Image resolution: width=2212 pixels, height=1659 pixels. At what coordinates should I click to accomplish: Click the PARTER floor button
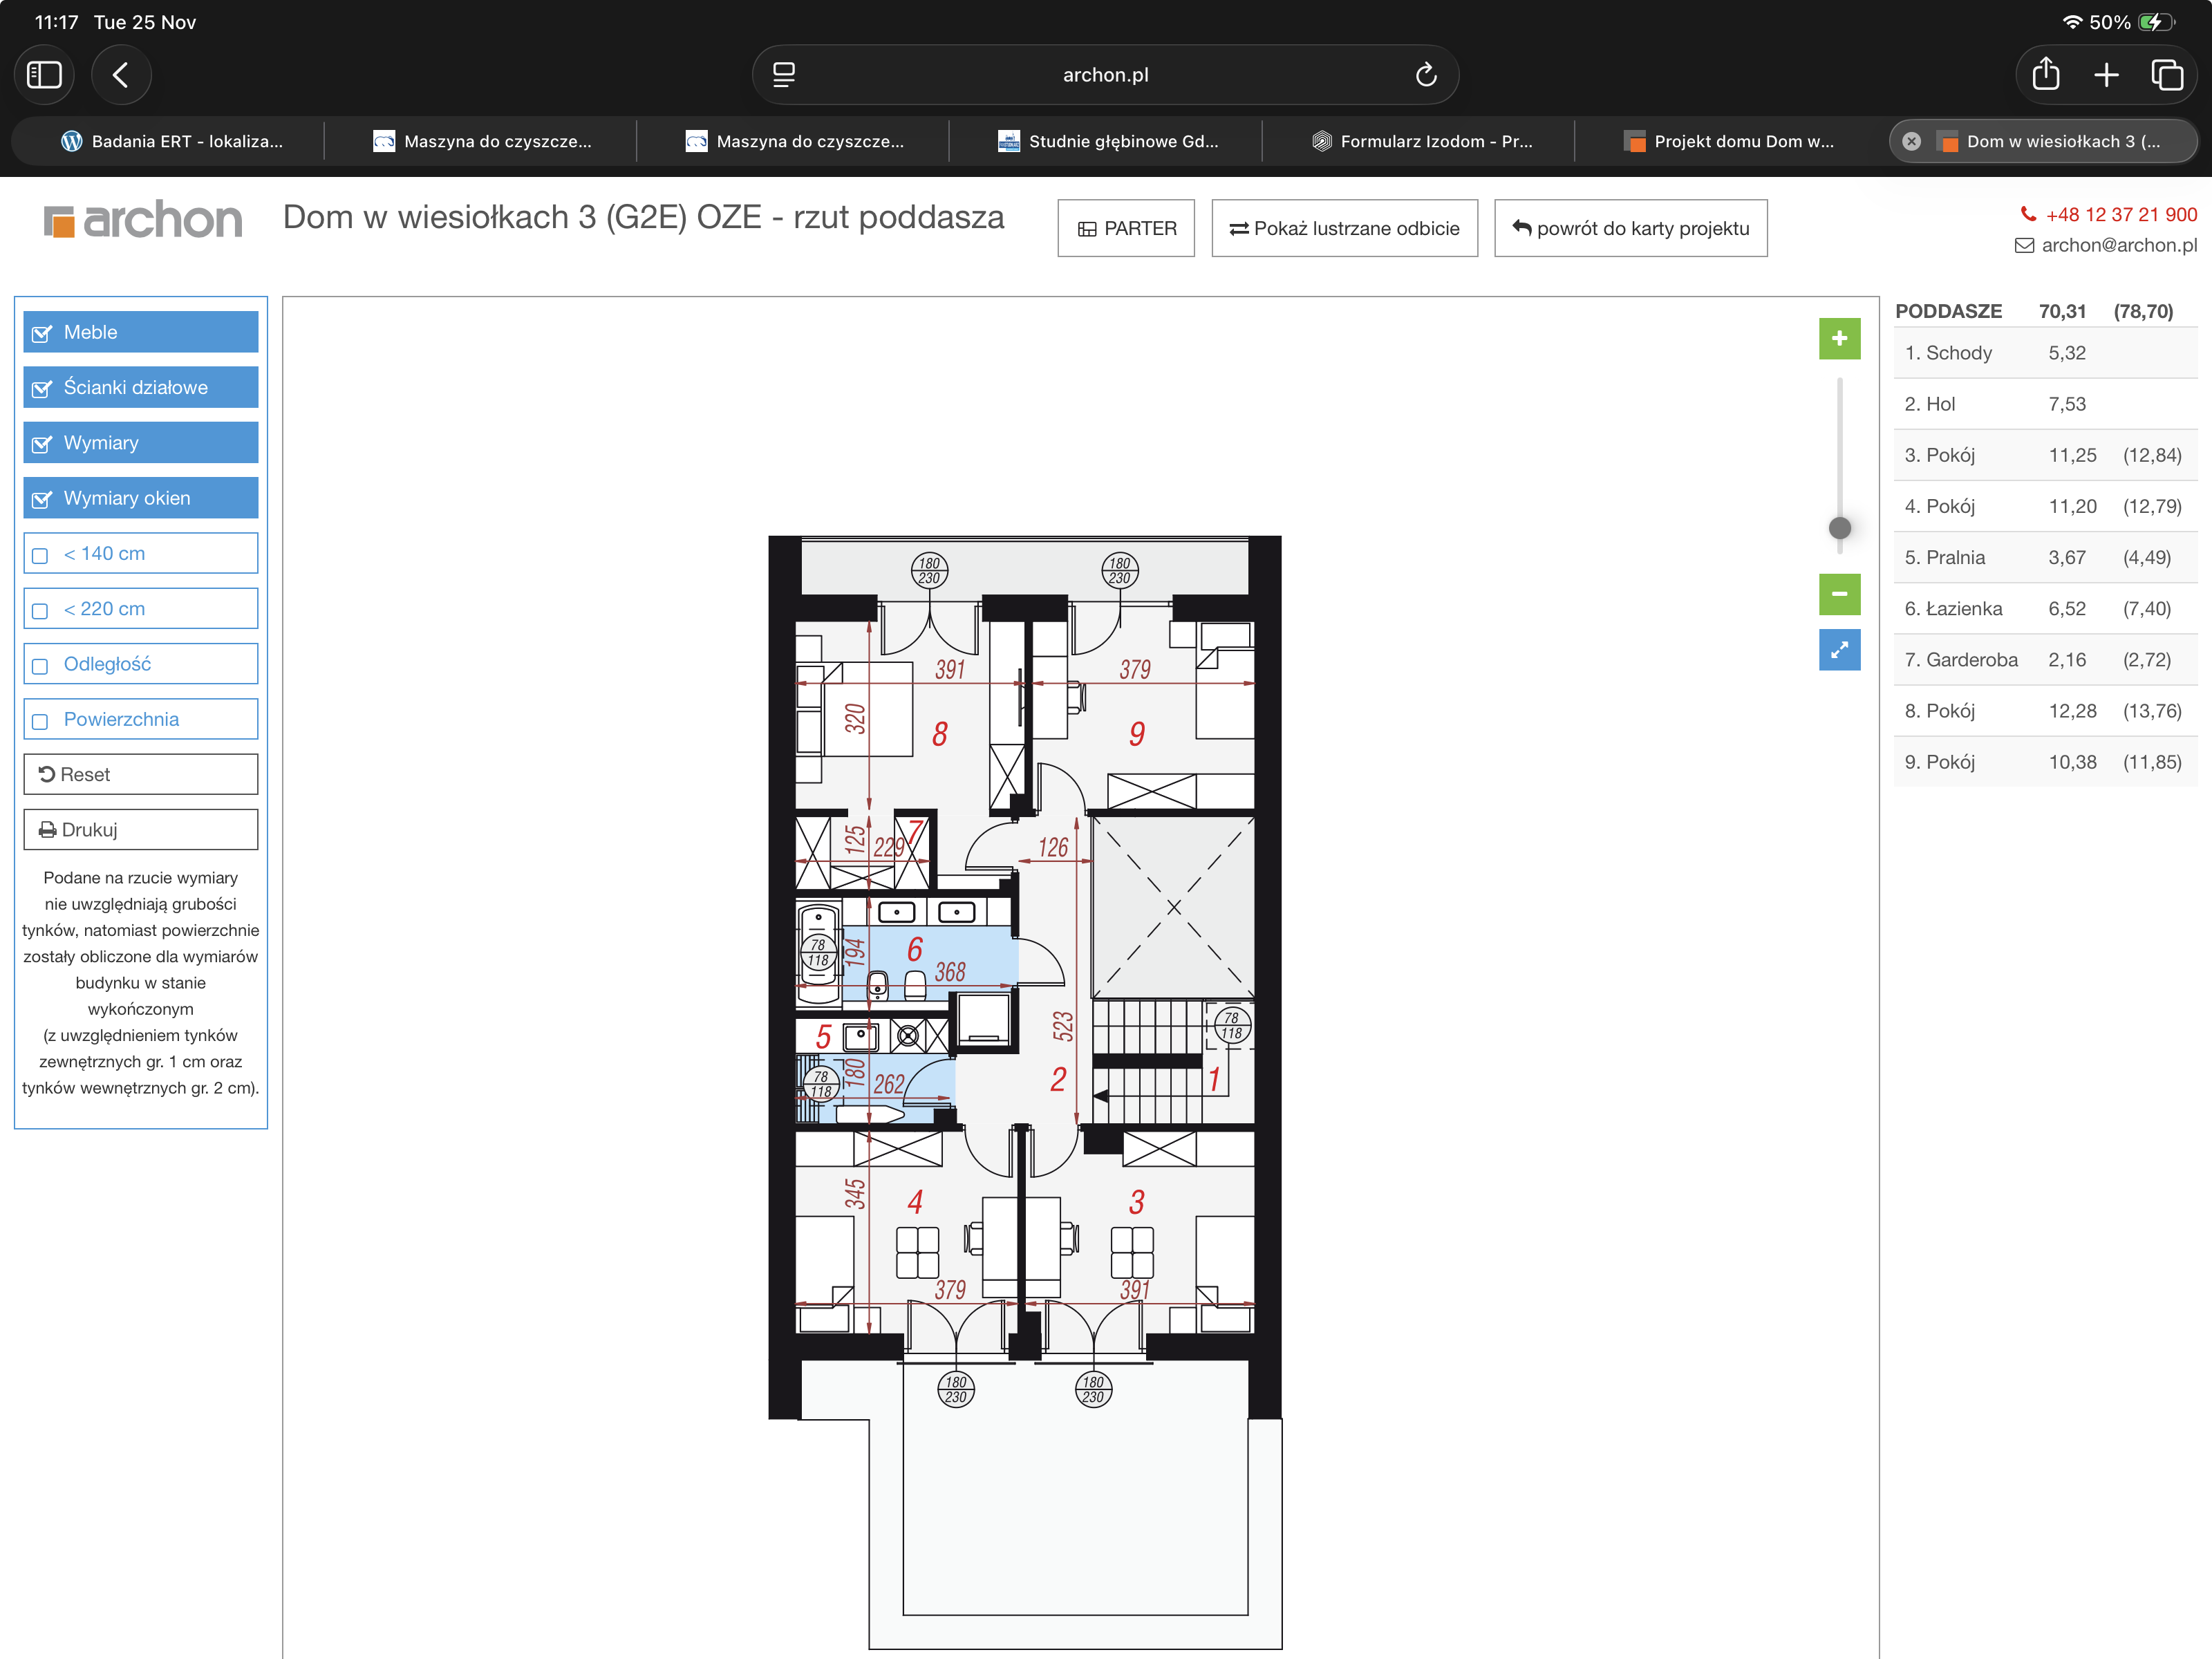[1126, 229]
